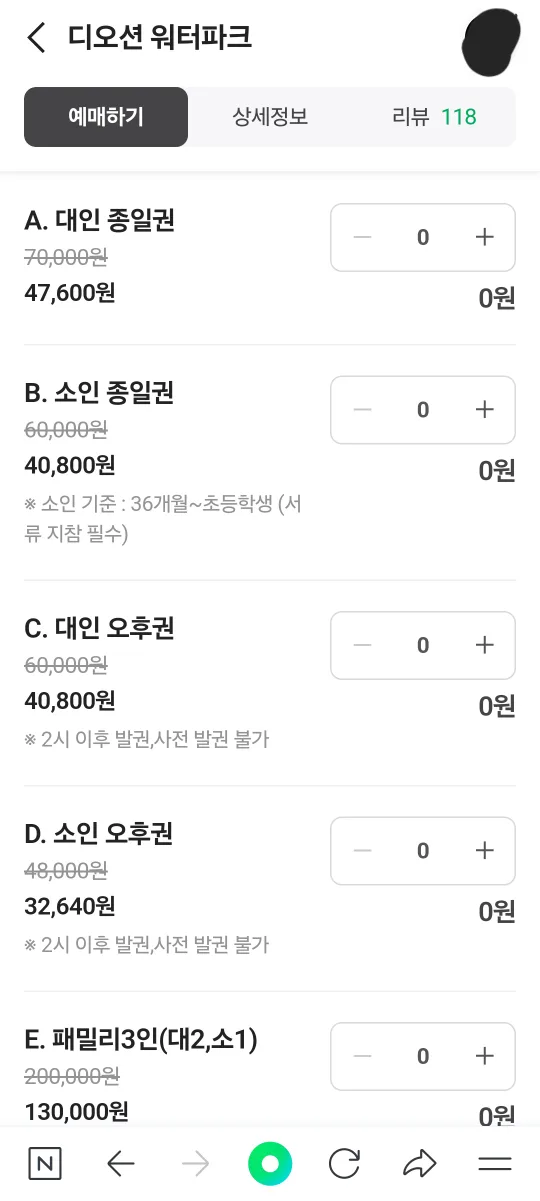
Task: Open the 리뷰 118 tab
Action: pyautogui.click(x=434, y=117)
